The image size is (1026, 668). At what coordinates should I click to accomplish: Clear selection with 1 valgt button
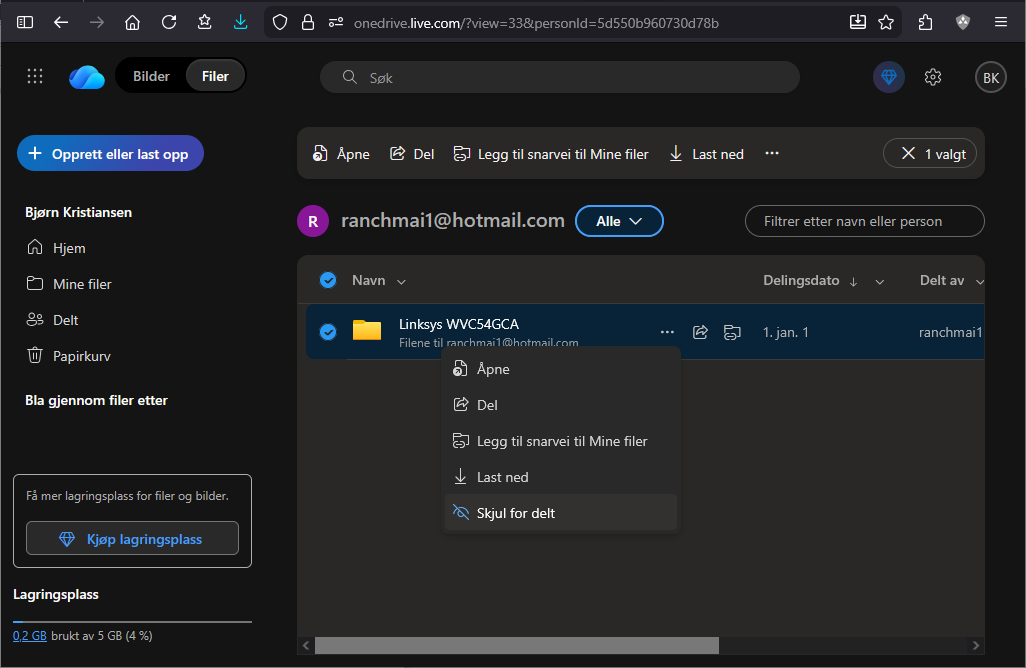(x=930, y=154)
